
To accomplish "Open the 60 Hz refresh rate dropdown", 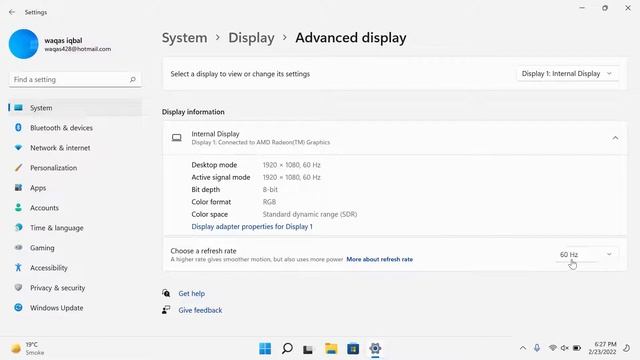I will click(x=587, y=254).
